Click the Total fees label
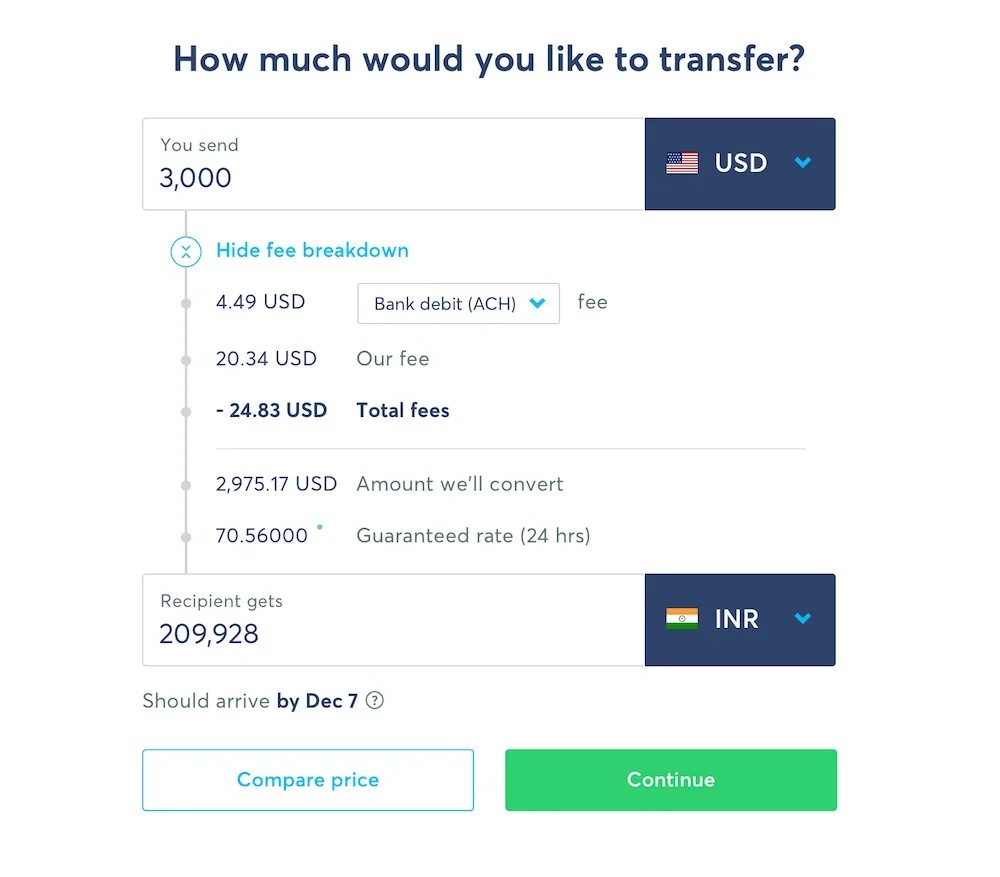 click(403, 410)
